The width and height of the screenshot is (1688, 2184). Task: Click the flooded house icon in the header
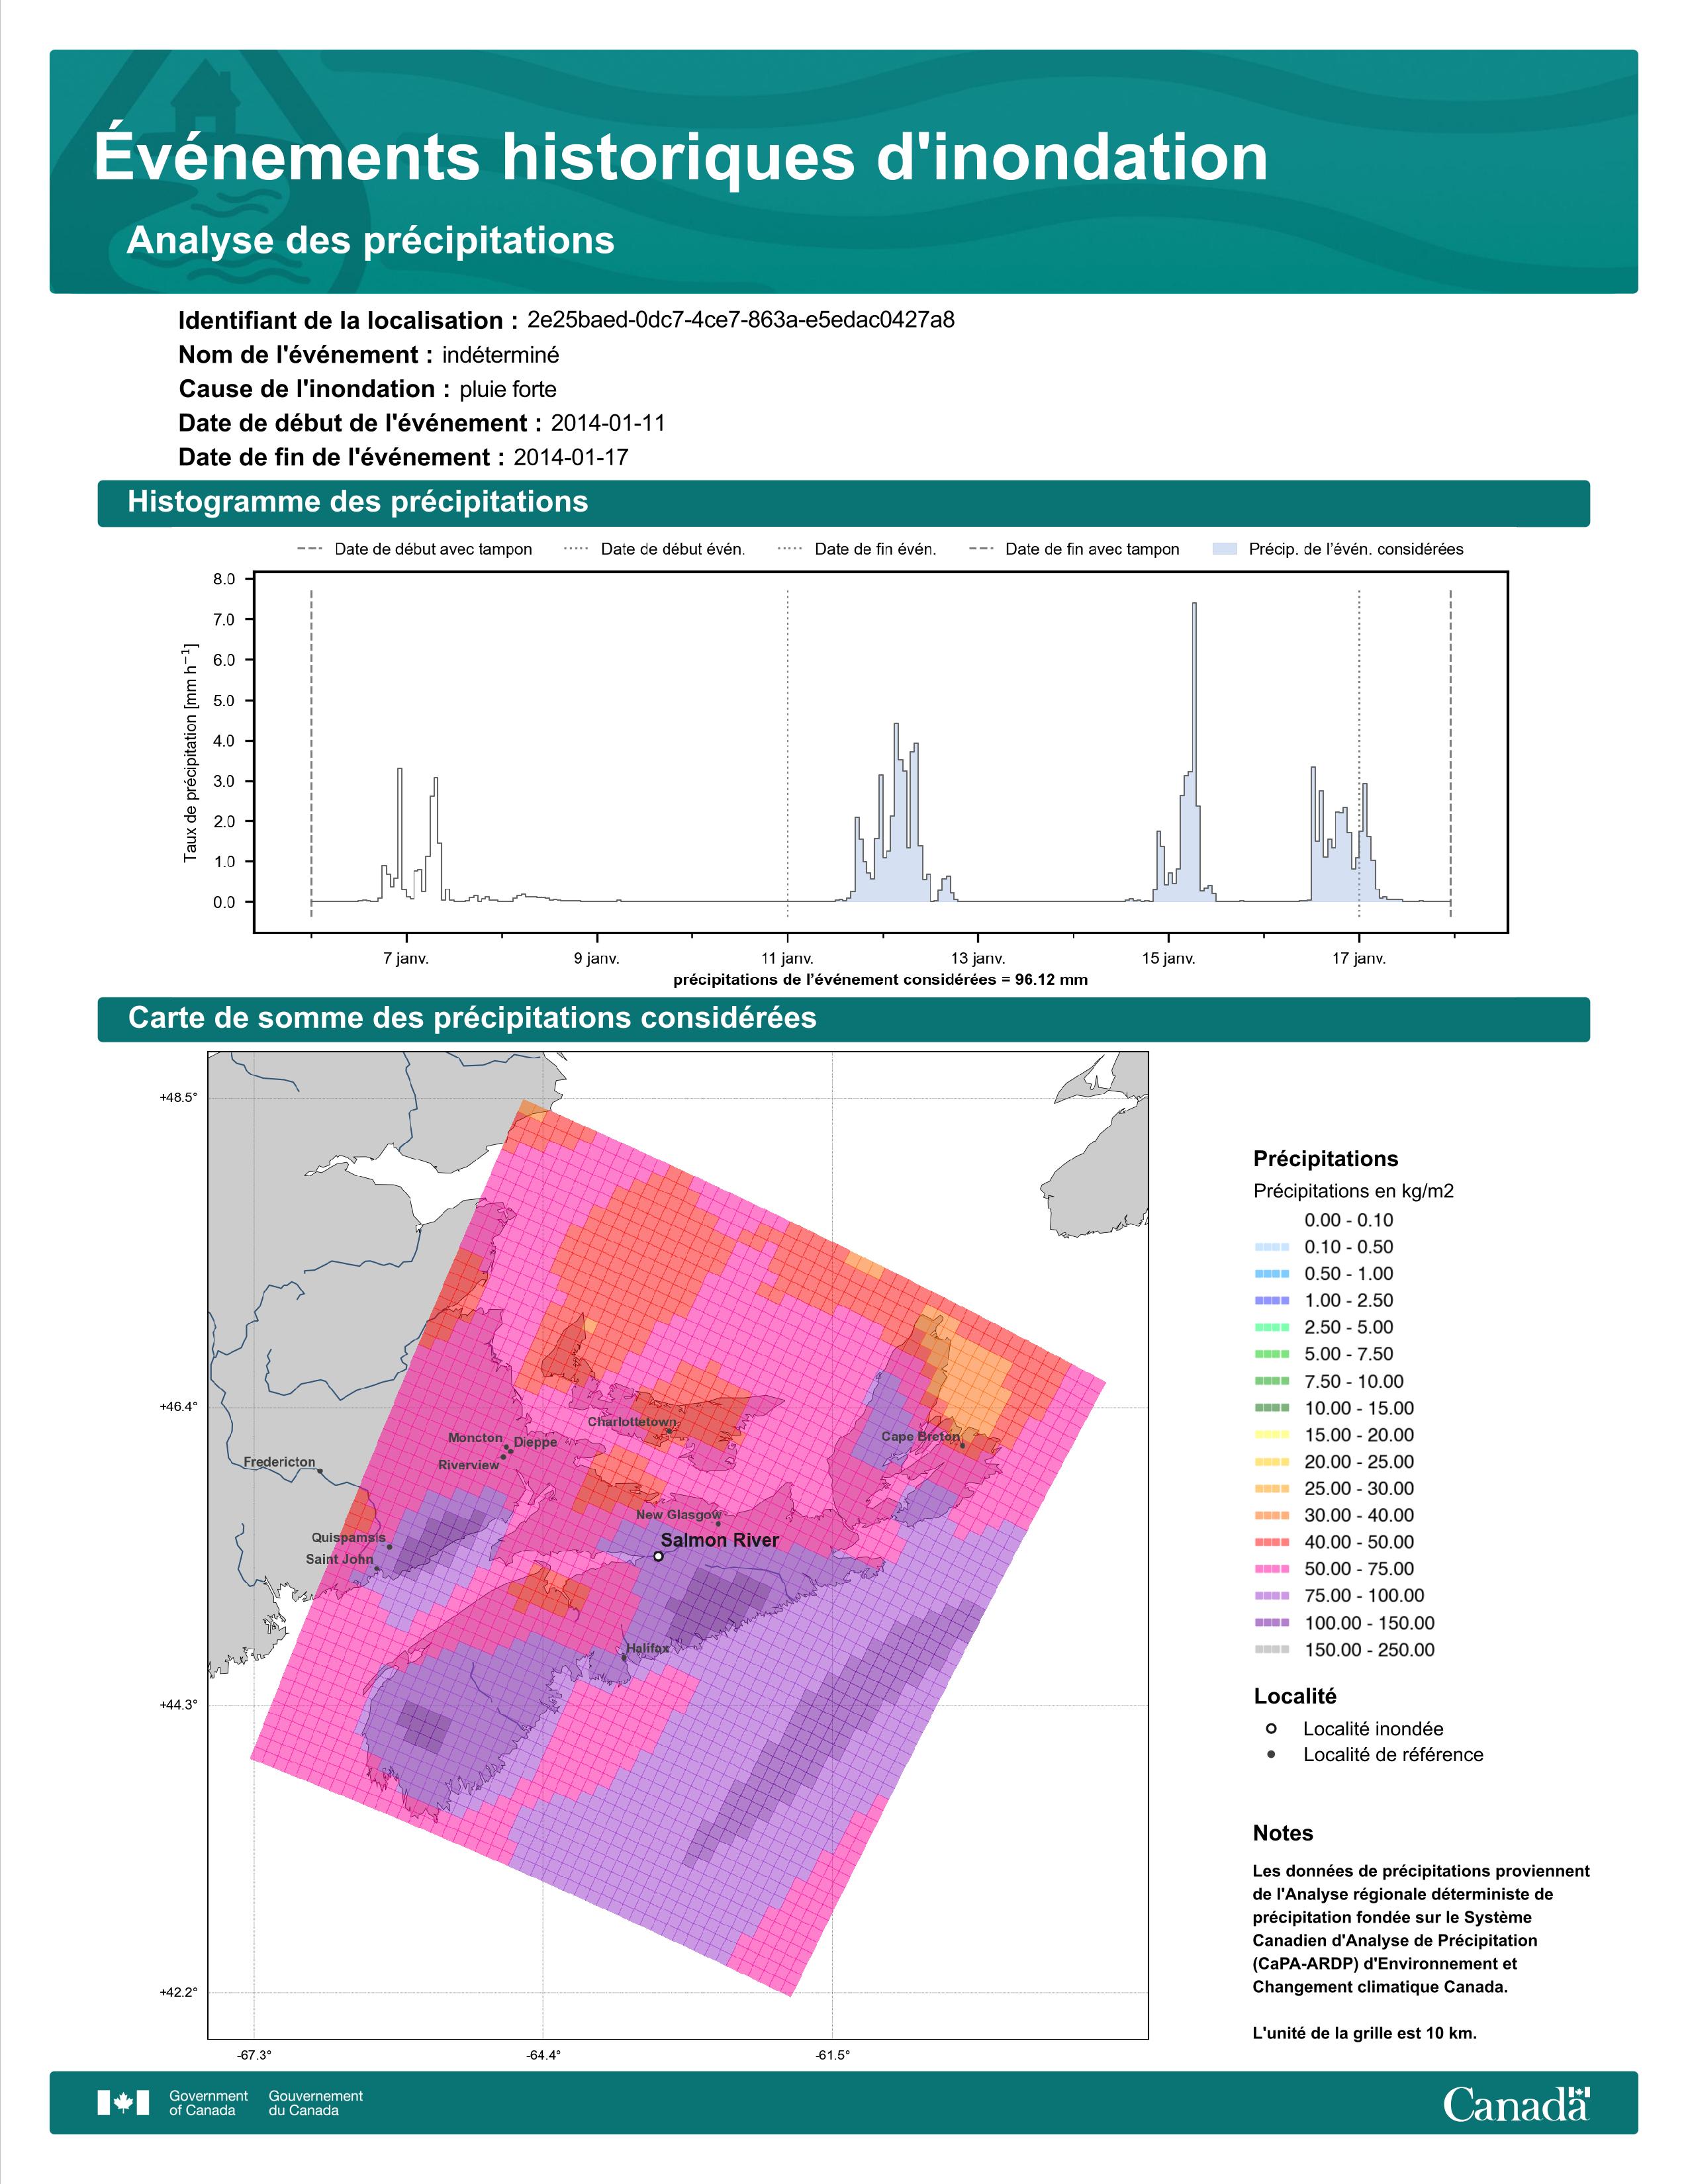tap(205, 98)
